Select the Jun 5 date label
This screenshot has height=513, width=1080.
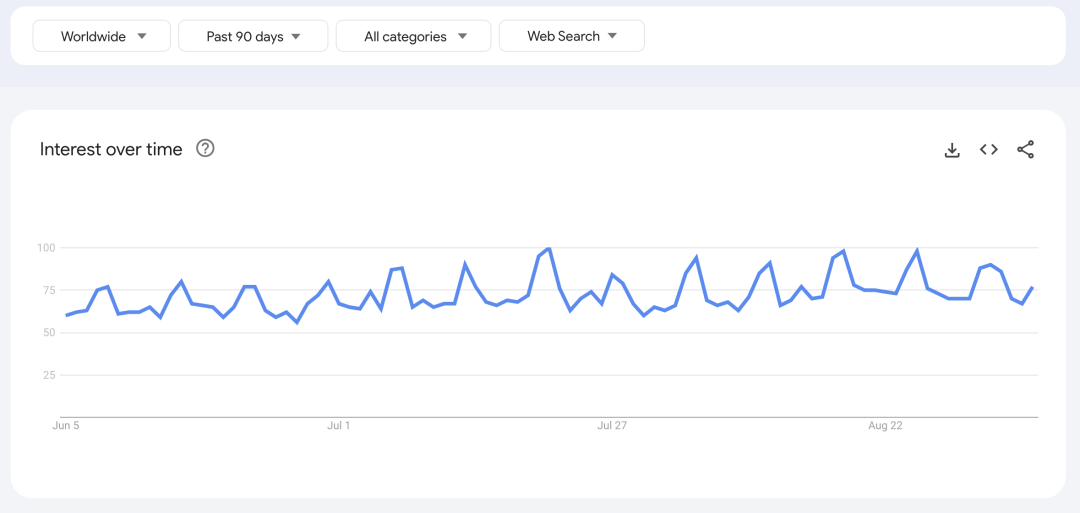pyautogui.click(x=66, y=426)
